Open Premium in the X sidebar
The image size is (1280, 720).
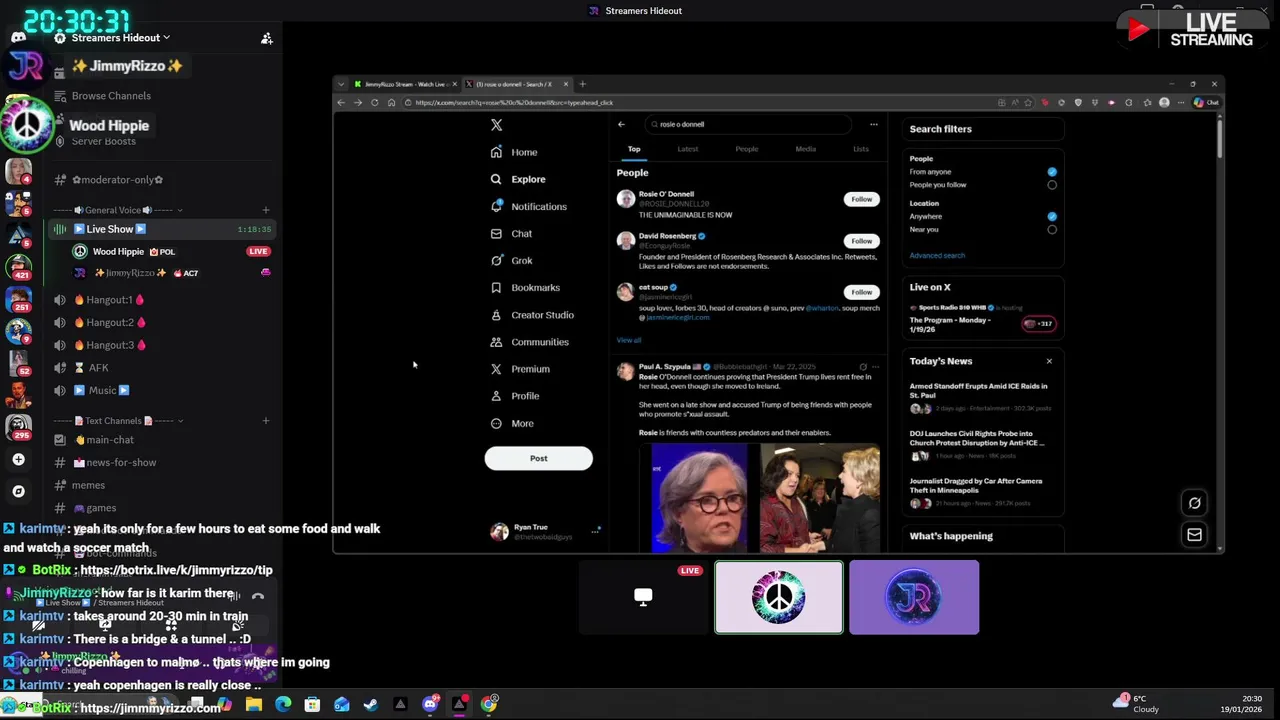click(x=520, y=368)
